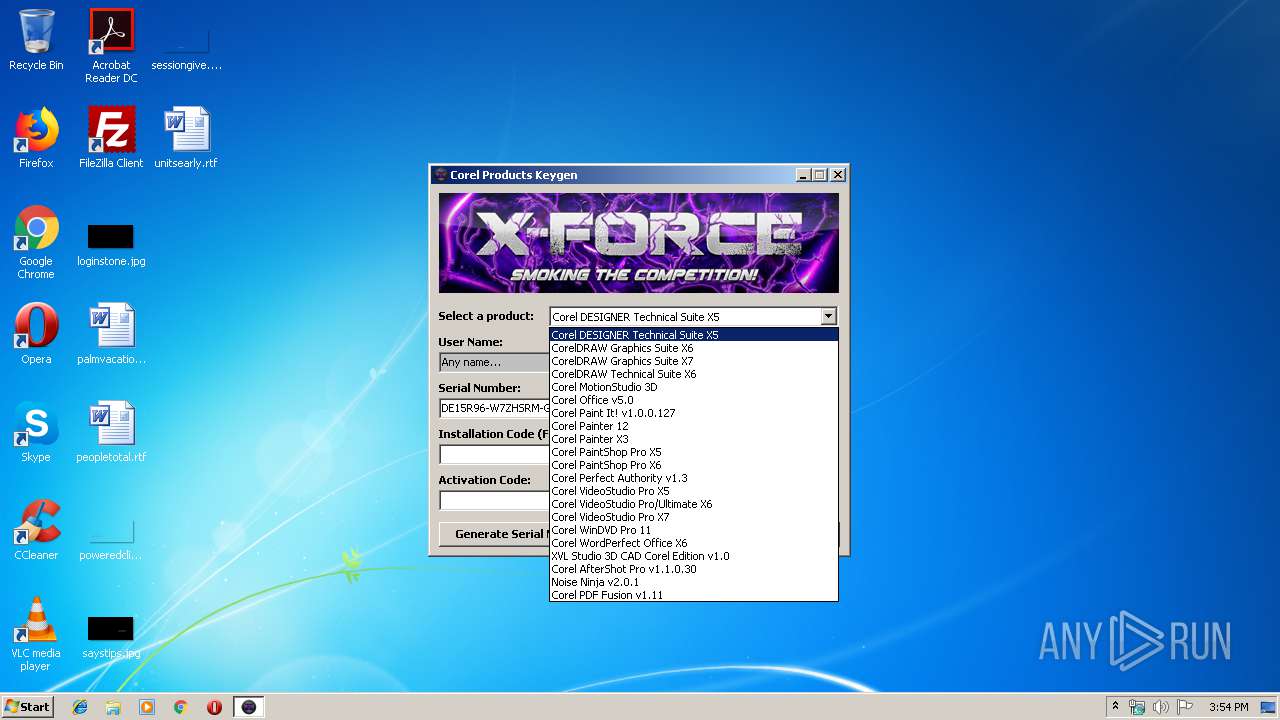Pick Corel PDF Fusion v1.11 entry
The width and height of the screenshot is (1280, 720).
pos(694,595)
